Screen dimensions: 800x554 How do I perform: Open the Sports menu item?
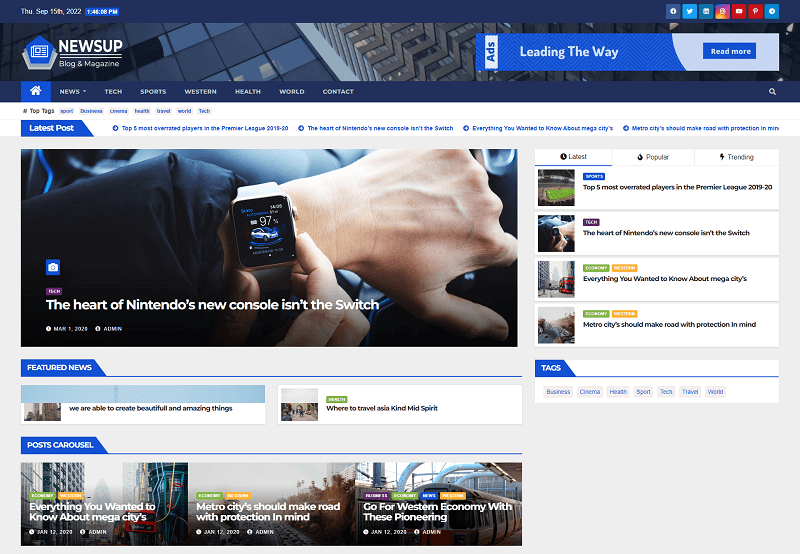153,92
